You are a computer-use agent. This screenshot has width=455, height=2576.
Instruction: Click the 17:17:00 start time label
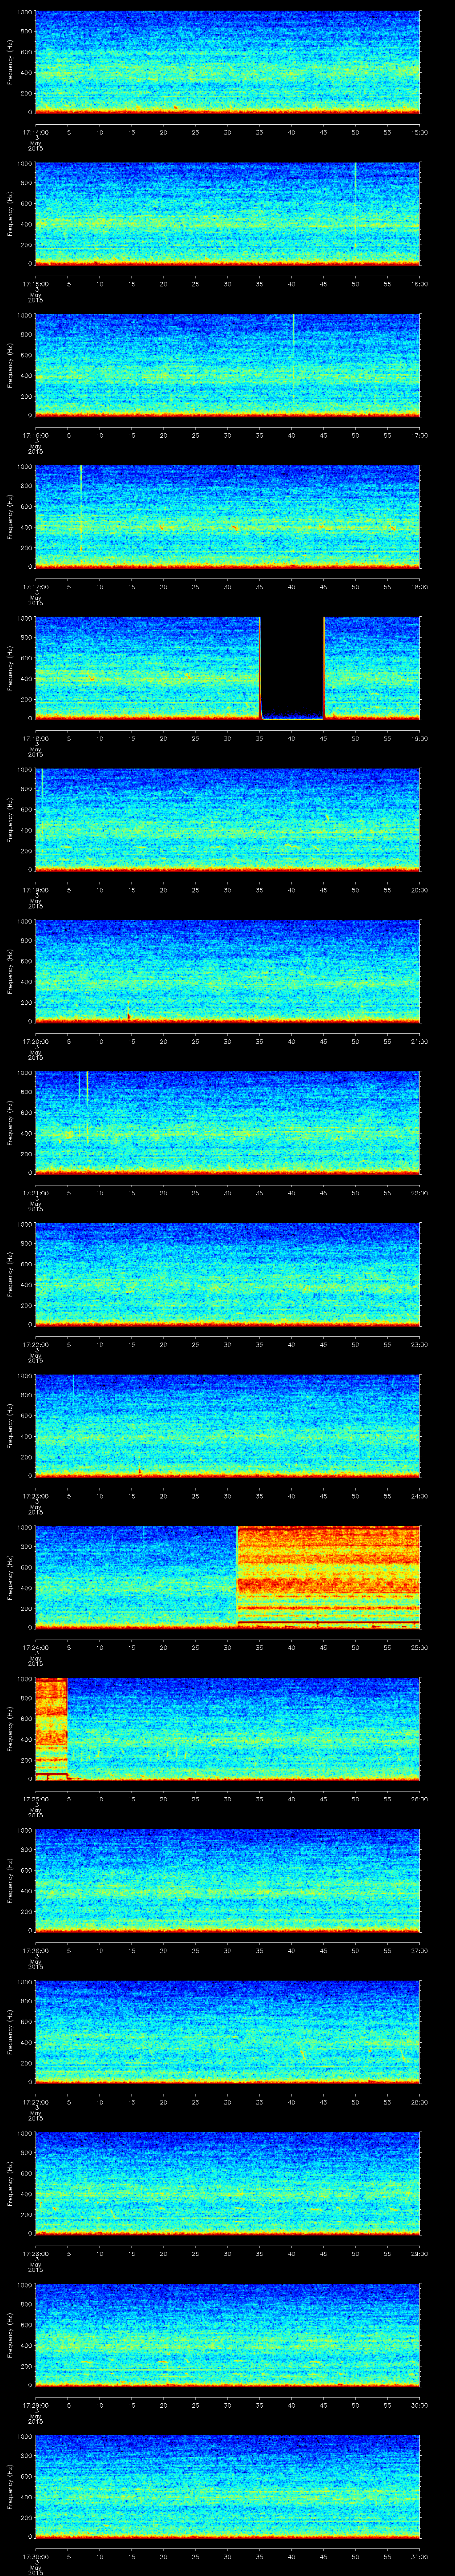pos(35,587)
